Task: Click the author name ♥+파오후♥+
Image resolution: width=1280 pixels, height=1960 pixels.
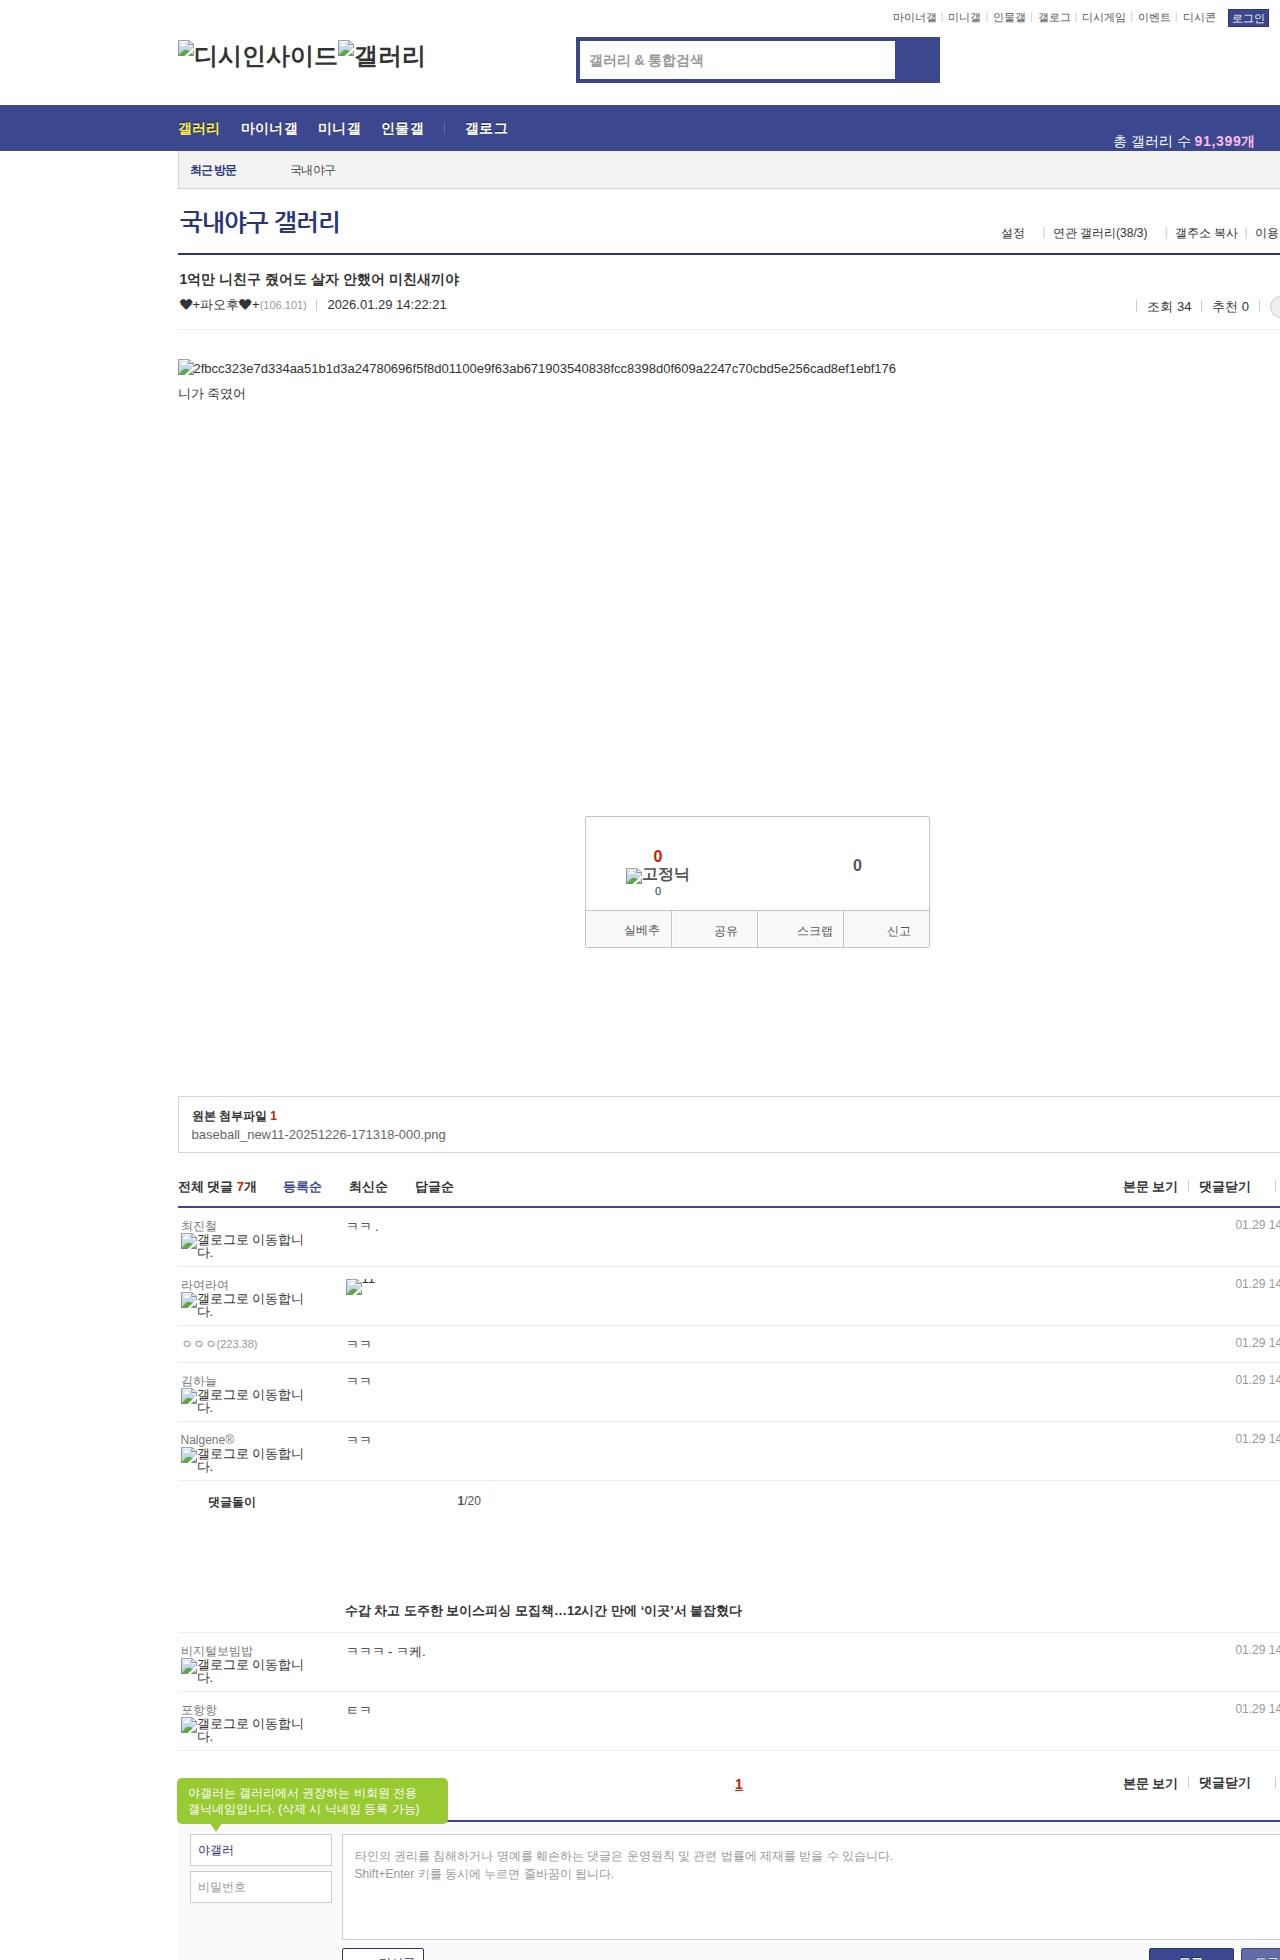Action: coord(219,305)
